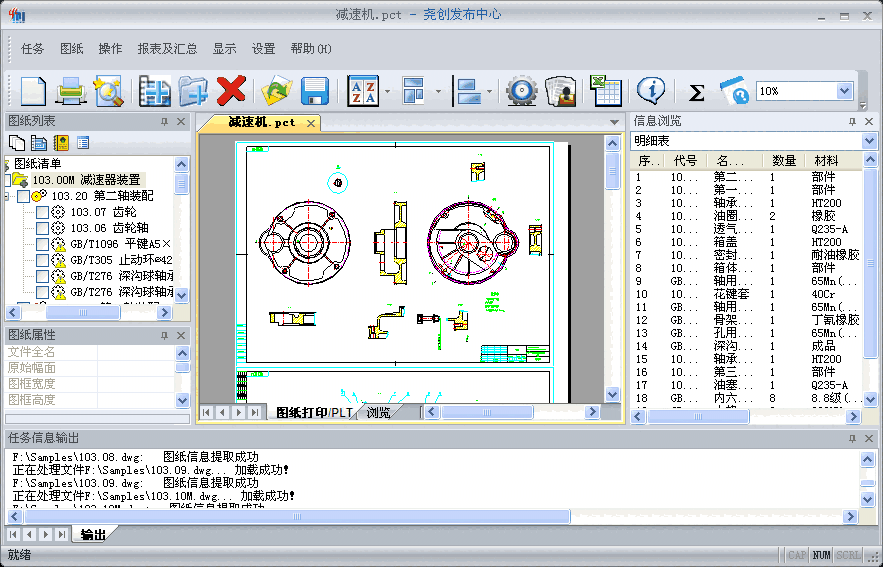Open the 10% zoom level dropdown
Viewport: 883px width, 567px height.
(x=844, y=91)
